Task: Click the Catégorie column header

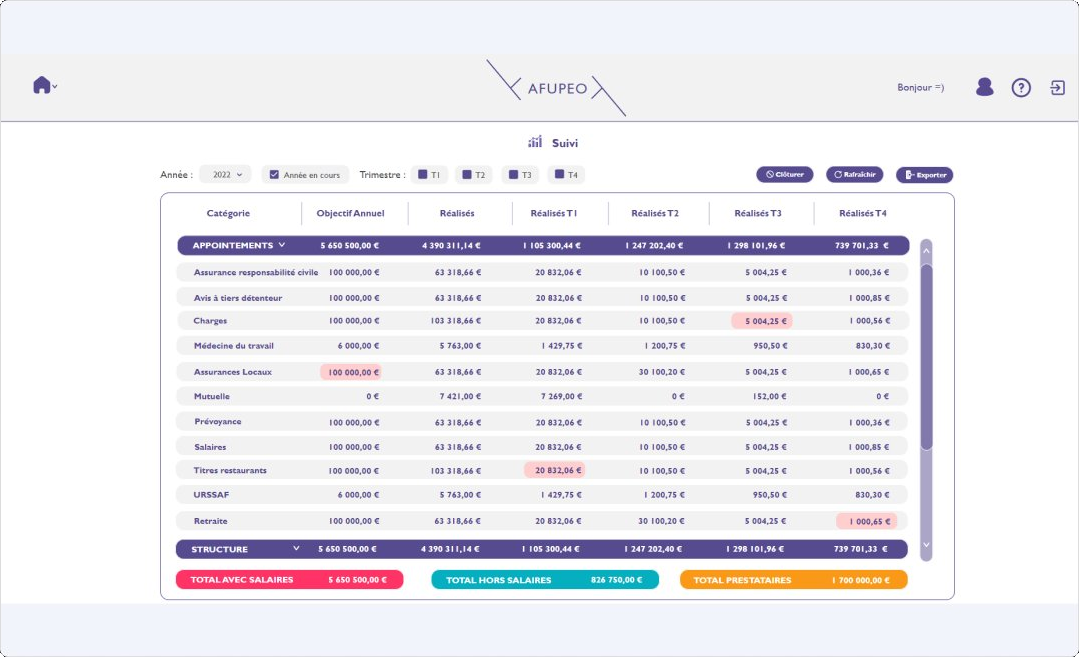Action: [x=228, y=213]
